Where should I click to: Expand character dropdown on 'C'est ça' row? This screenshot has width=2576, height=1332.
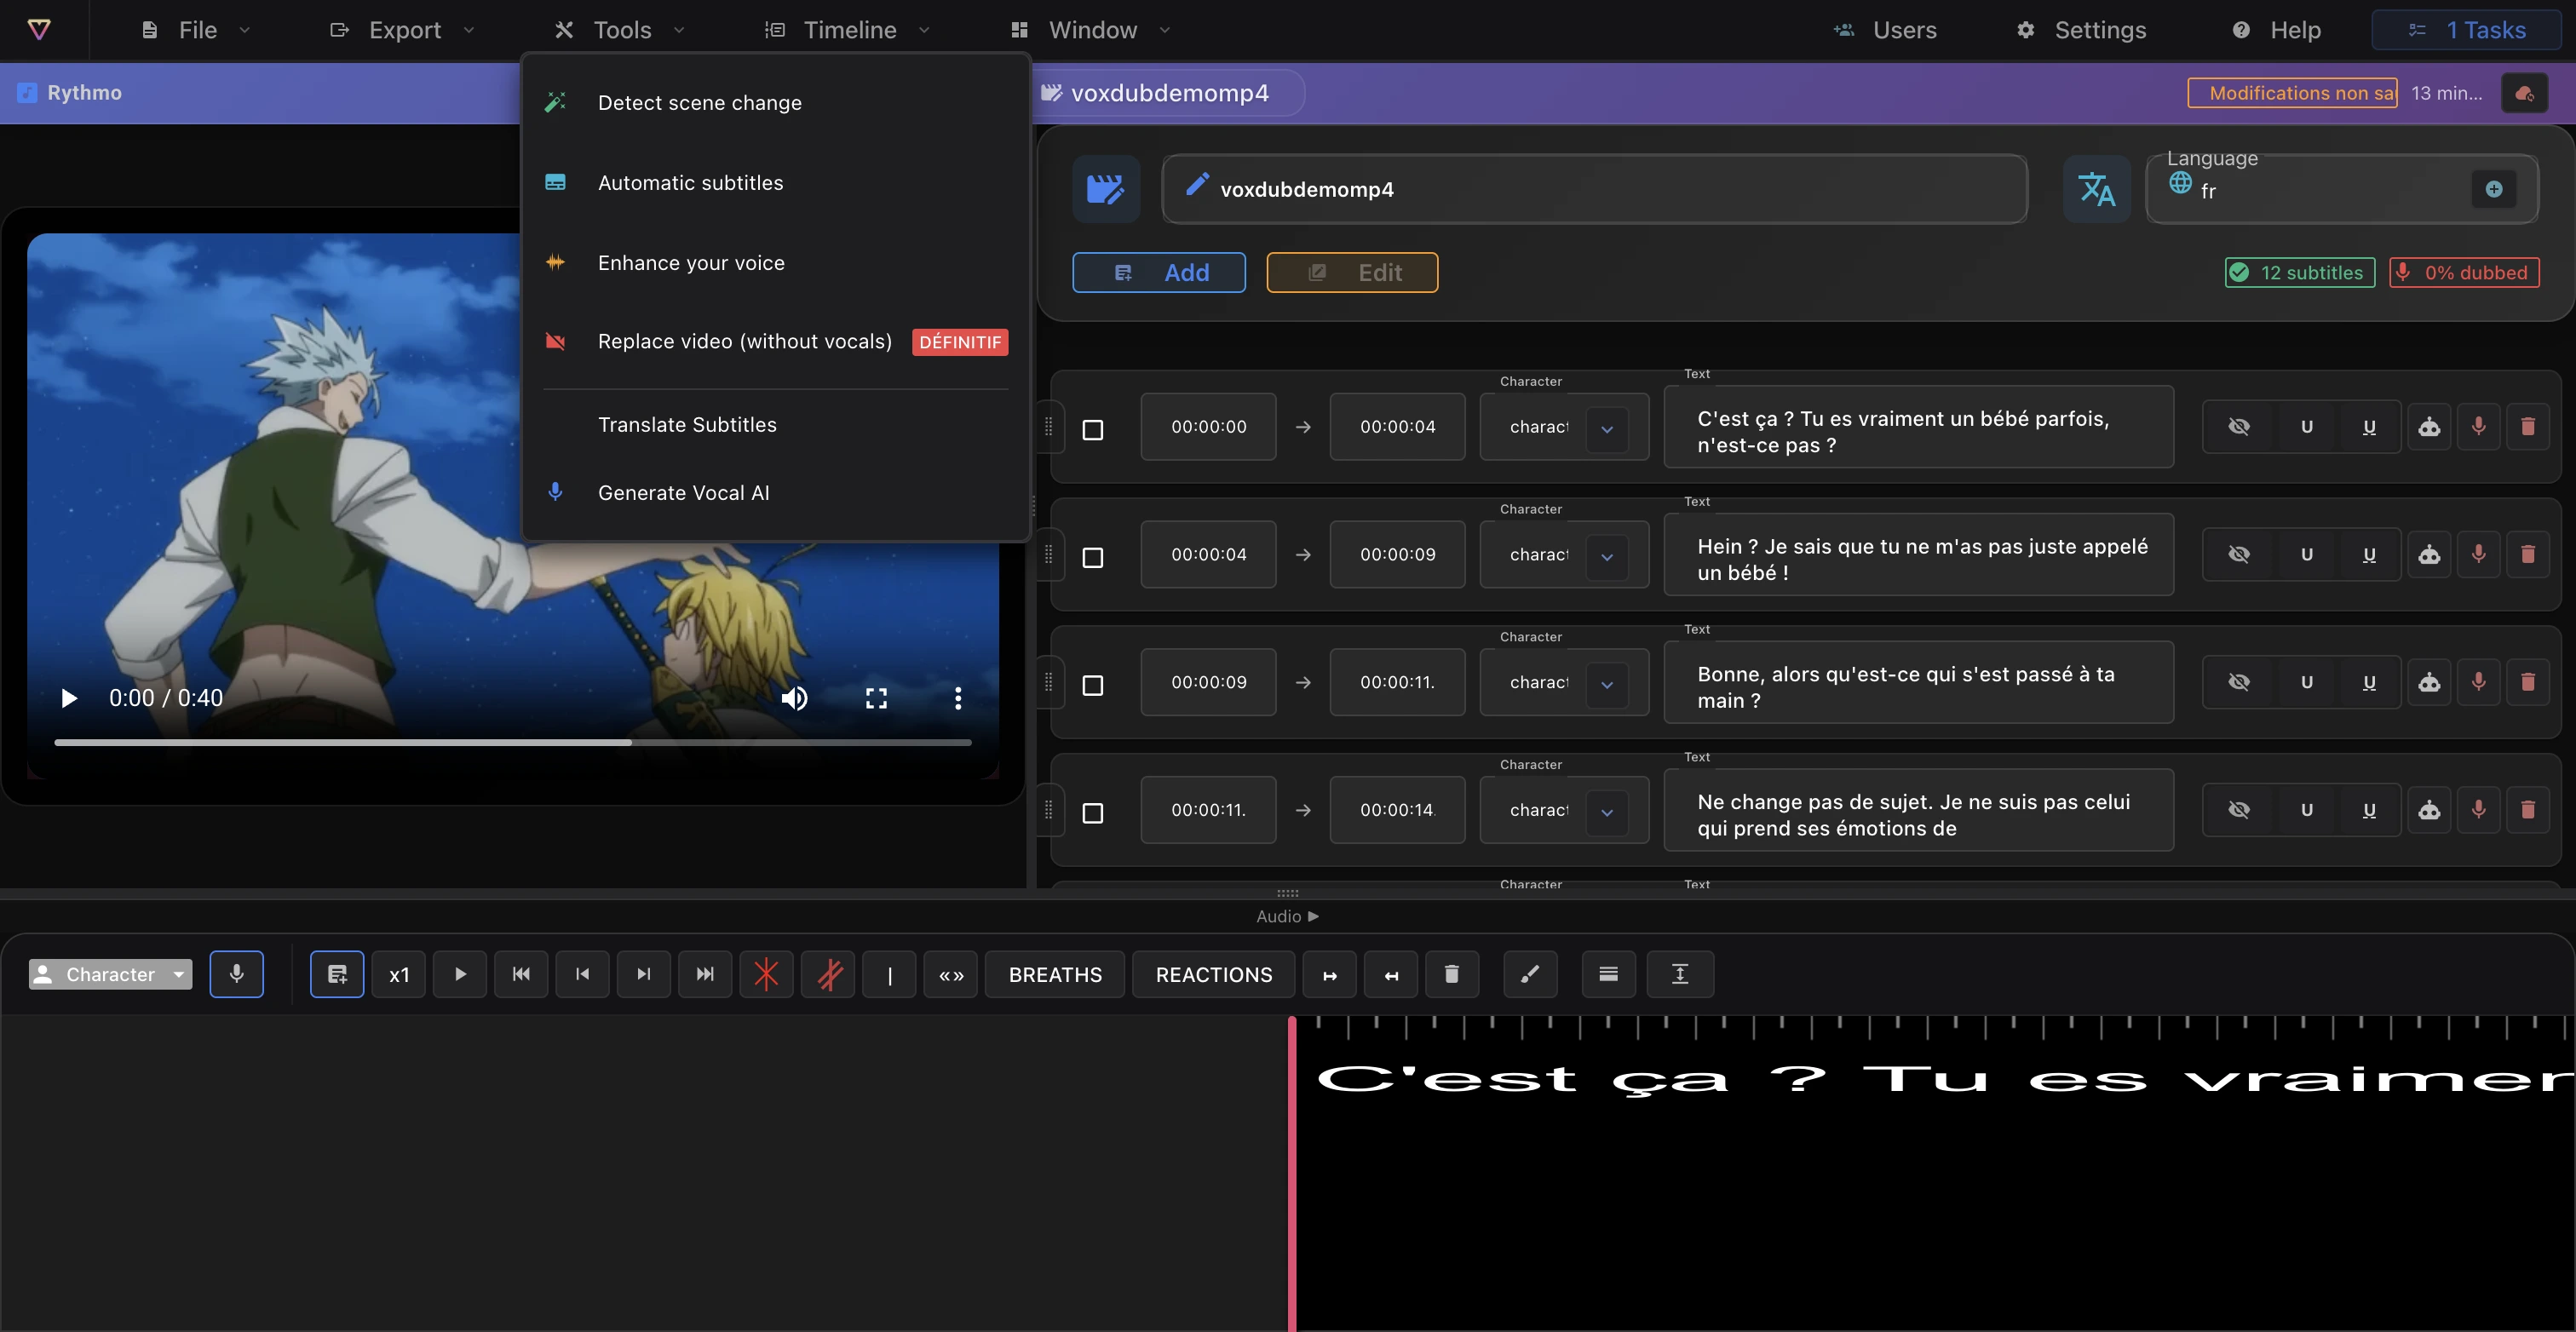click(x=1607, y=429)
